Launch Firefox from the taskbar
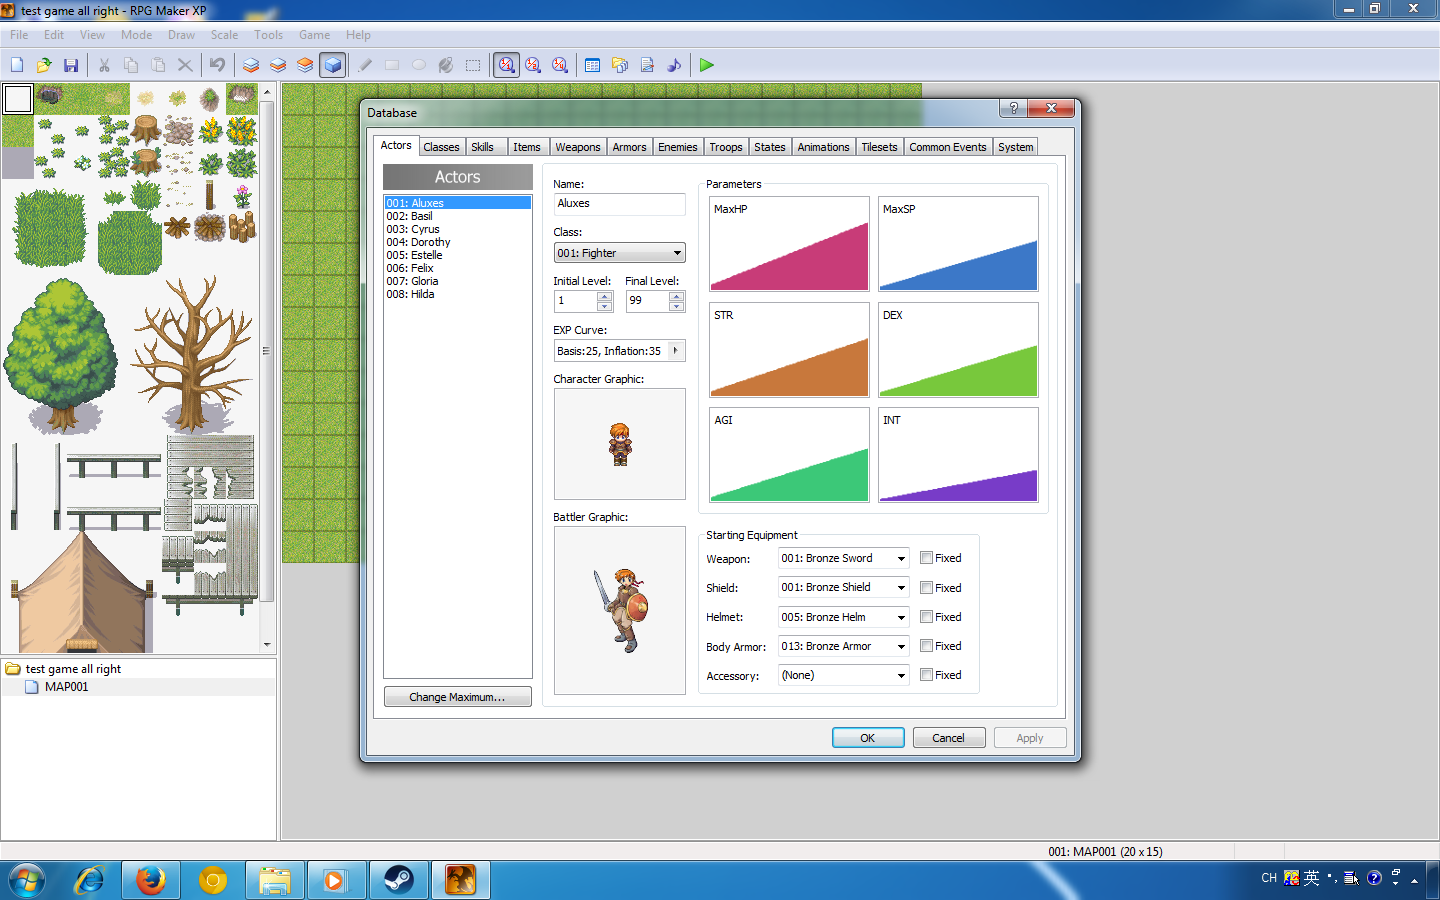The width and height of the screenshot is (1440, 900). pyautogui.click(x=151, y=880)
